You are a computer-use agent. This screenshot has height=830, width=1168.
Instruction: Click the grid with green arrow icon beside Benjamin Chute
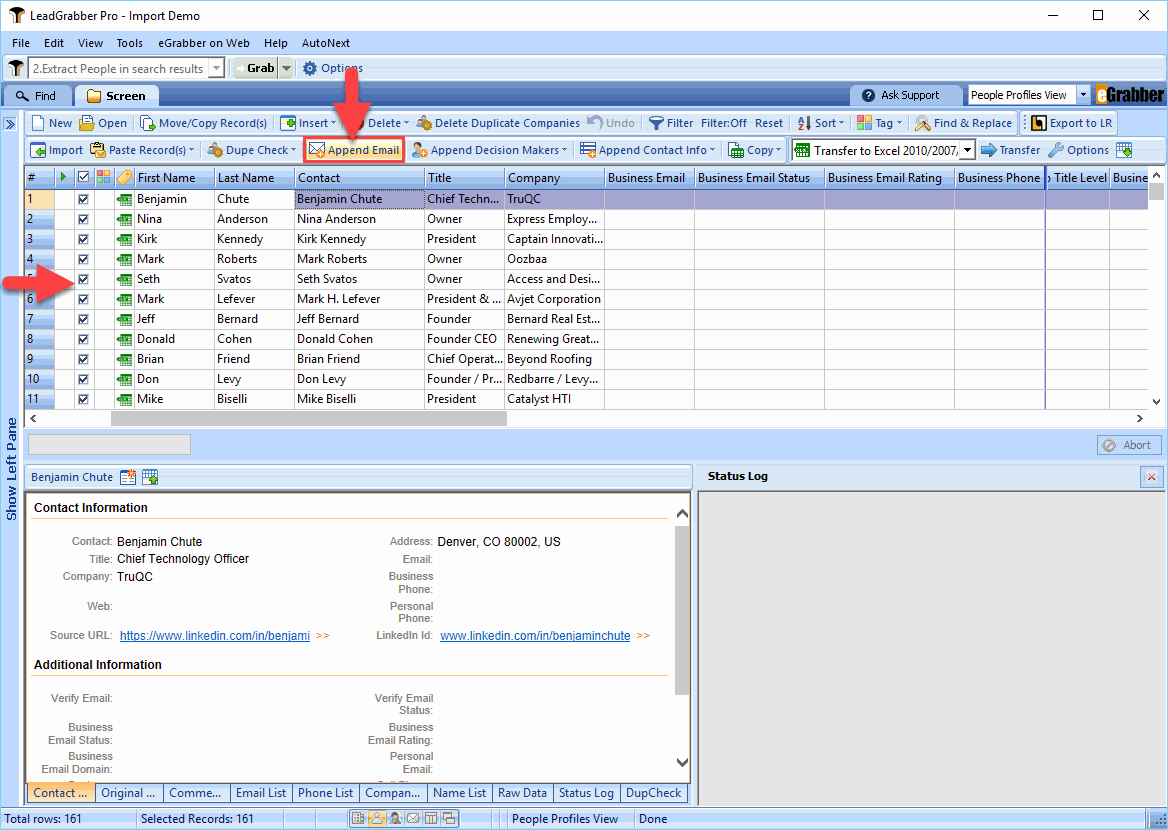pyautogui.click(x=150, y=477)
